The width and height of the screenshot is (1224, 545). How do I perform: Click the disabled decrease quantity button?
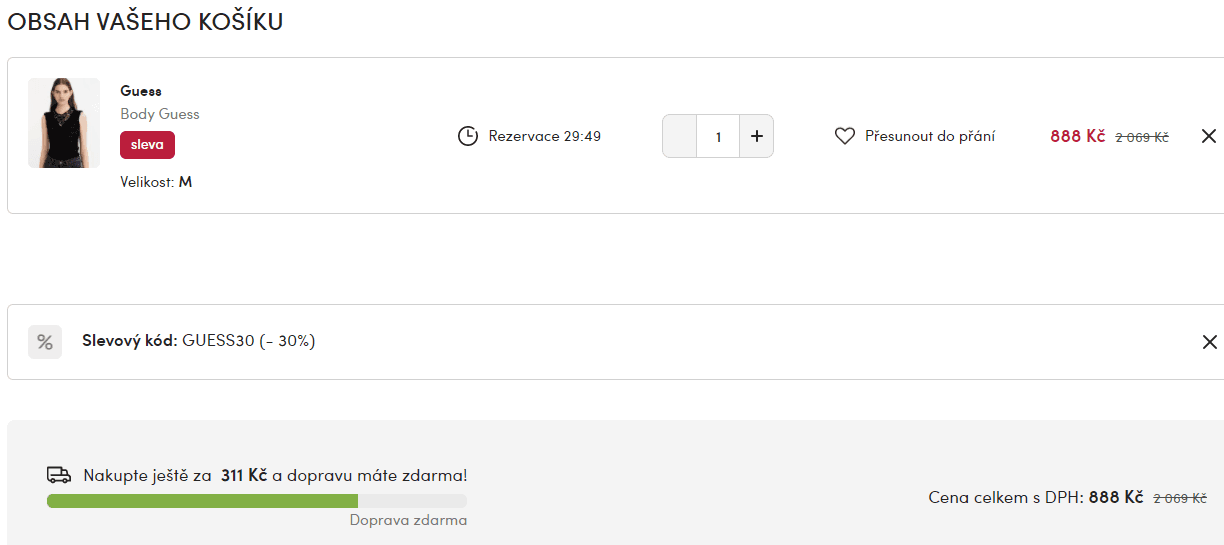(680, 136)
